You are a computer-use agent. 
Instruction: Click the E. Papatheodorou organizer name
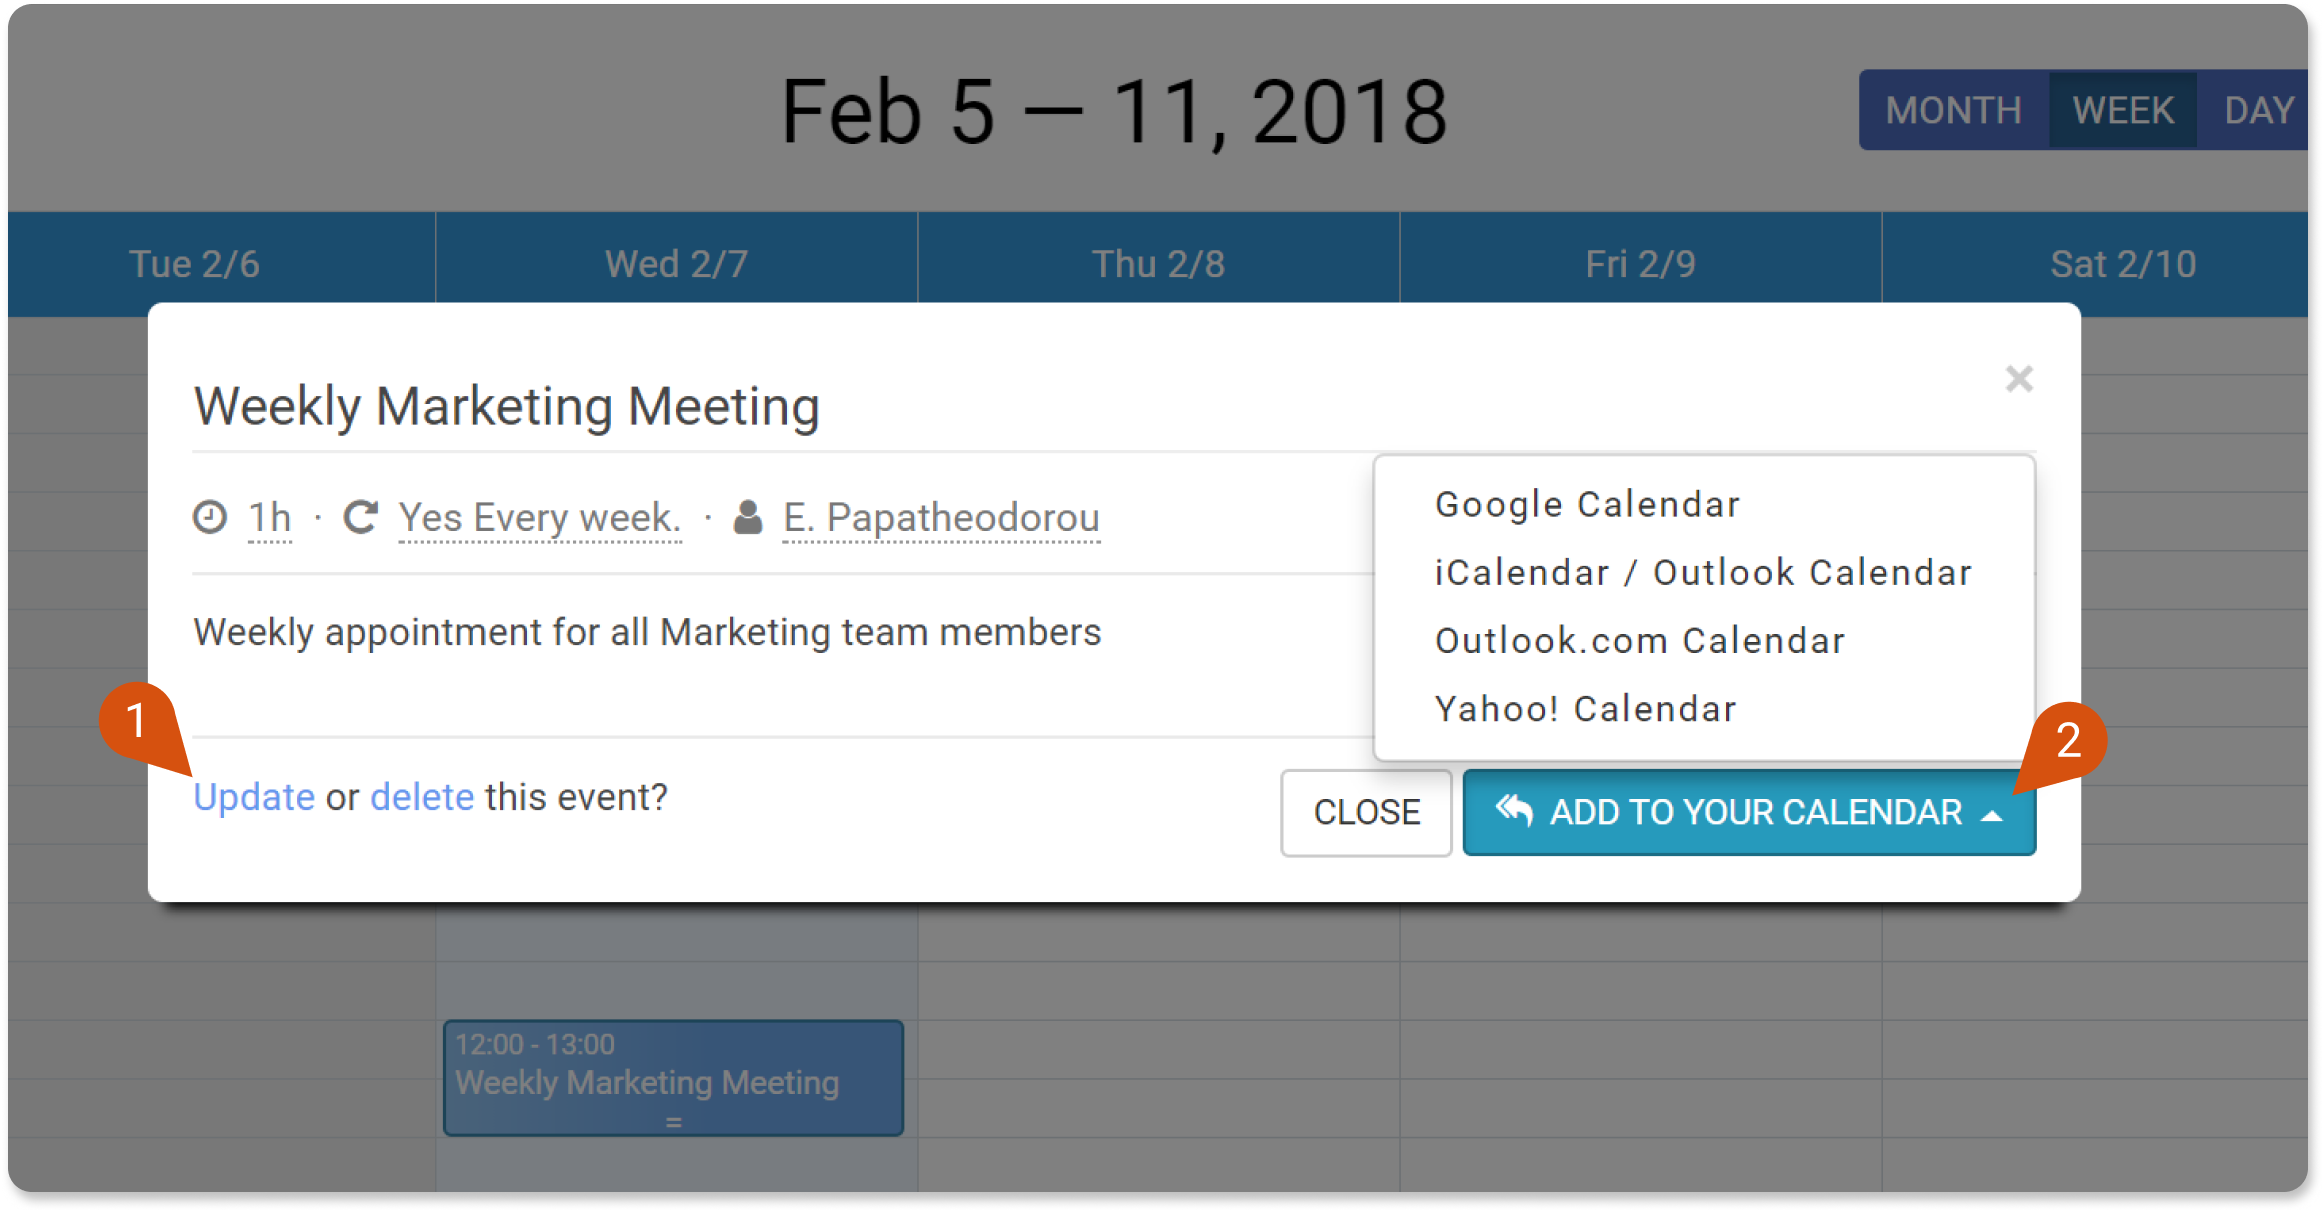pos(941,518)
